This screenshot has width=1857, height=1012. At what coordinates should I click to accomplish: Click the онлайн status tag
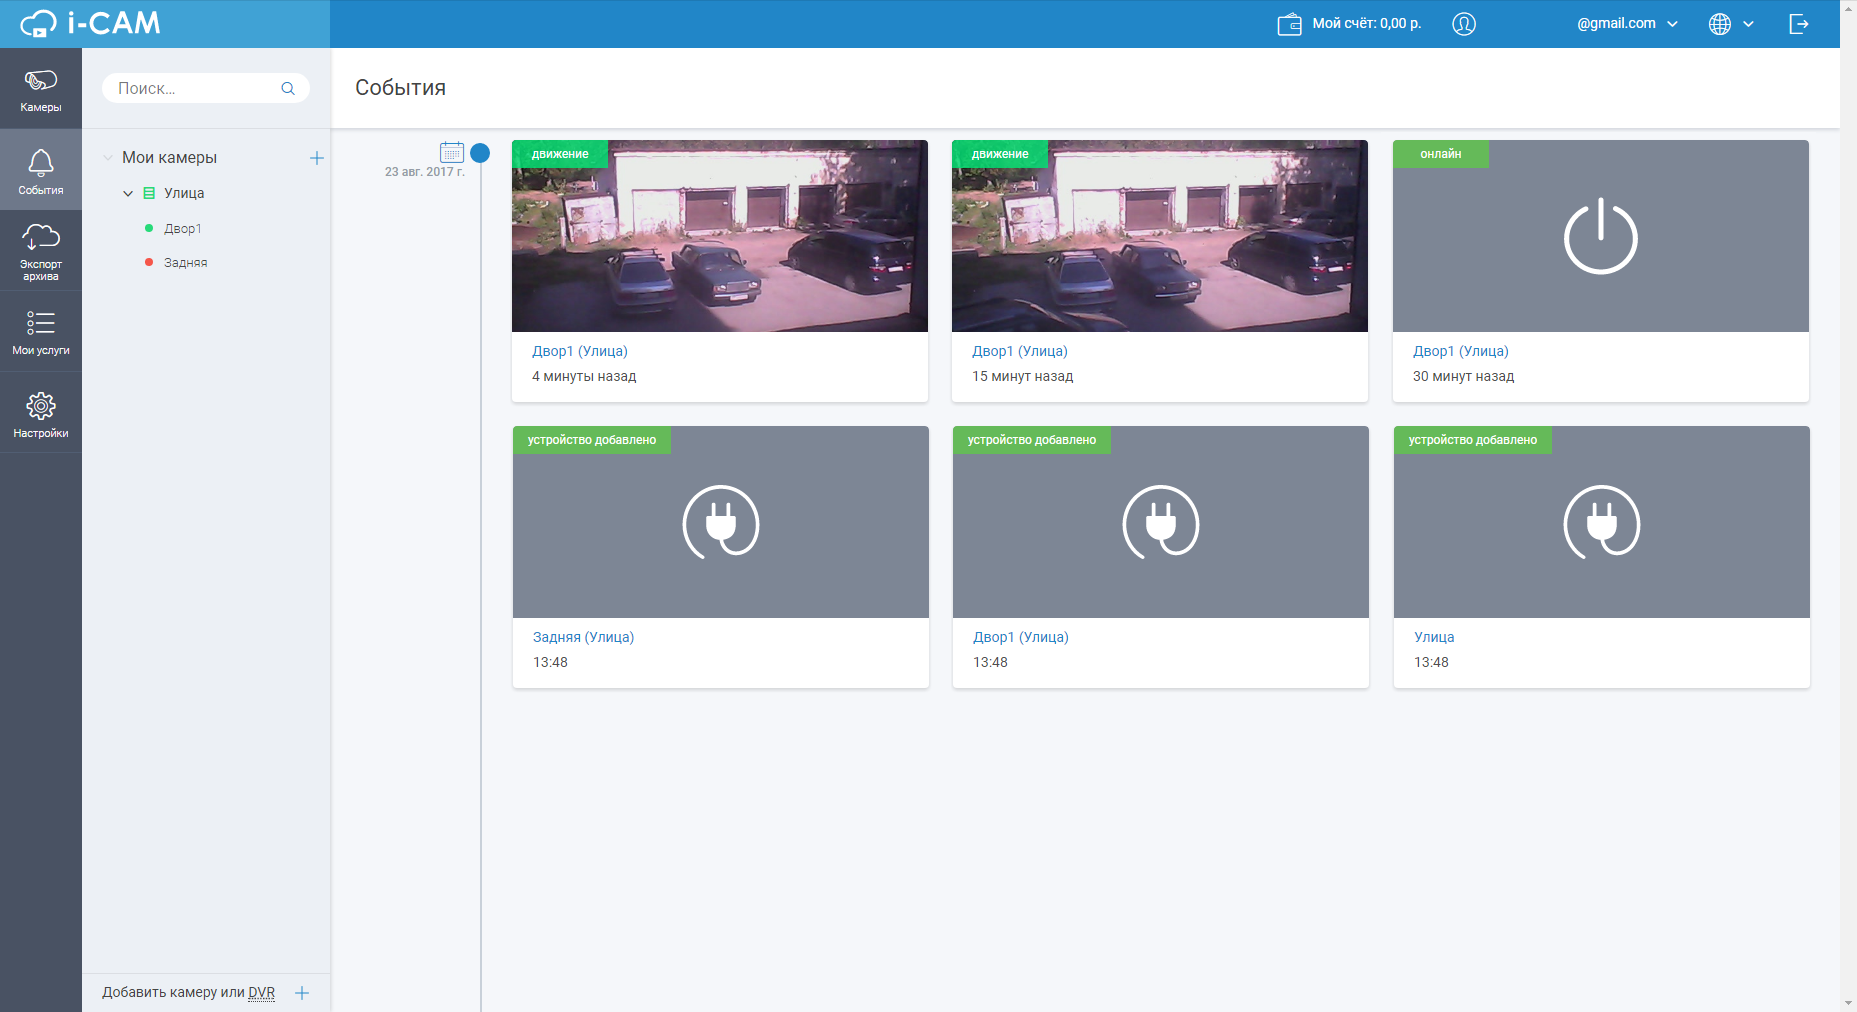(1441, 154)
